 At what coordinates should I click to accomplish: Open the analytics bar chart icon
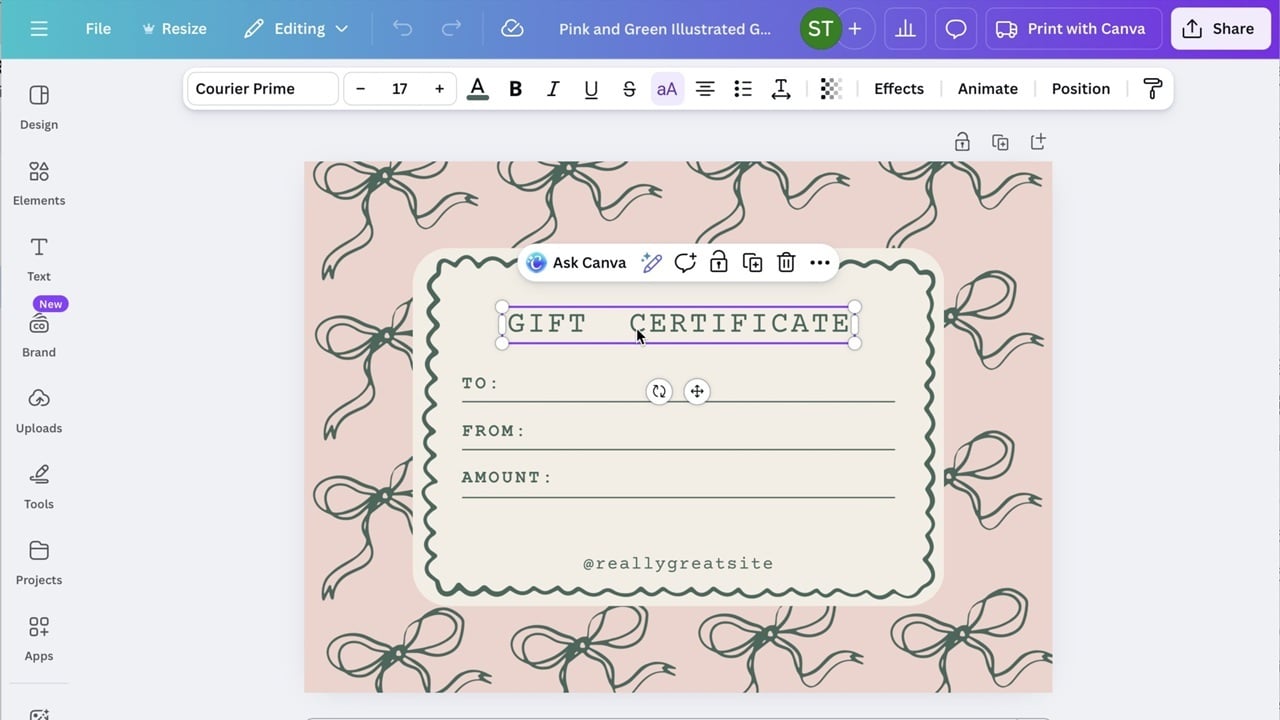pos(905,29)
